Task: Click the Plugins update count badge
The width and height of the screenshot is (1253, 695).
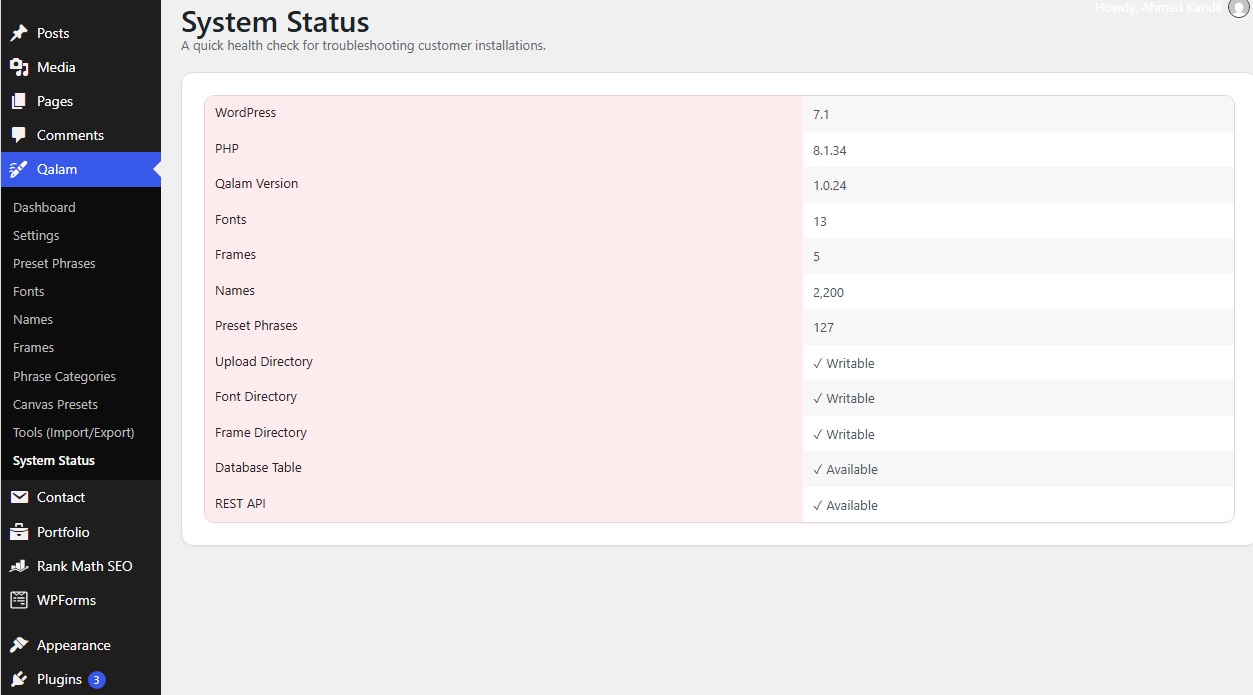Action: [x=97, y=680]
